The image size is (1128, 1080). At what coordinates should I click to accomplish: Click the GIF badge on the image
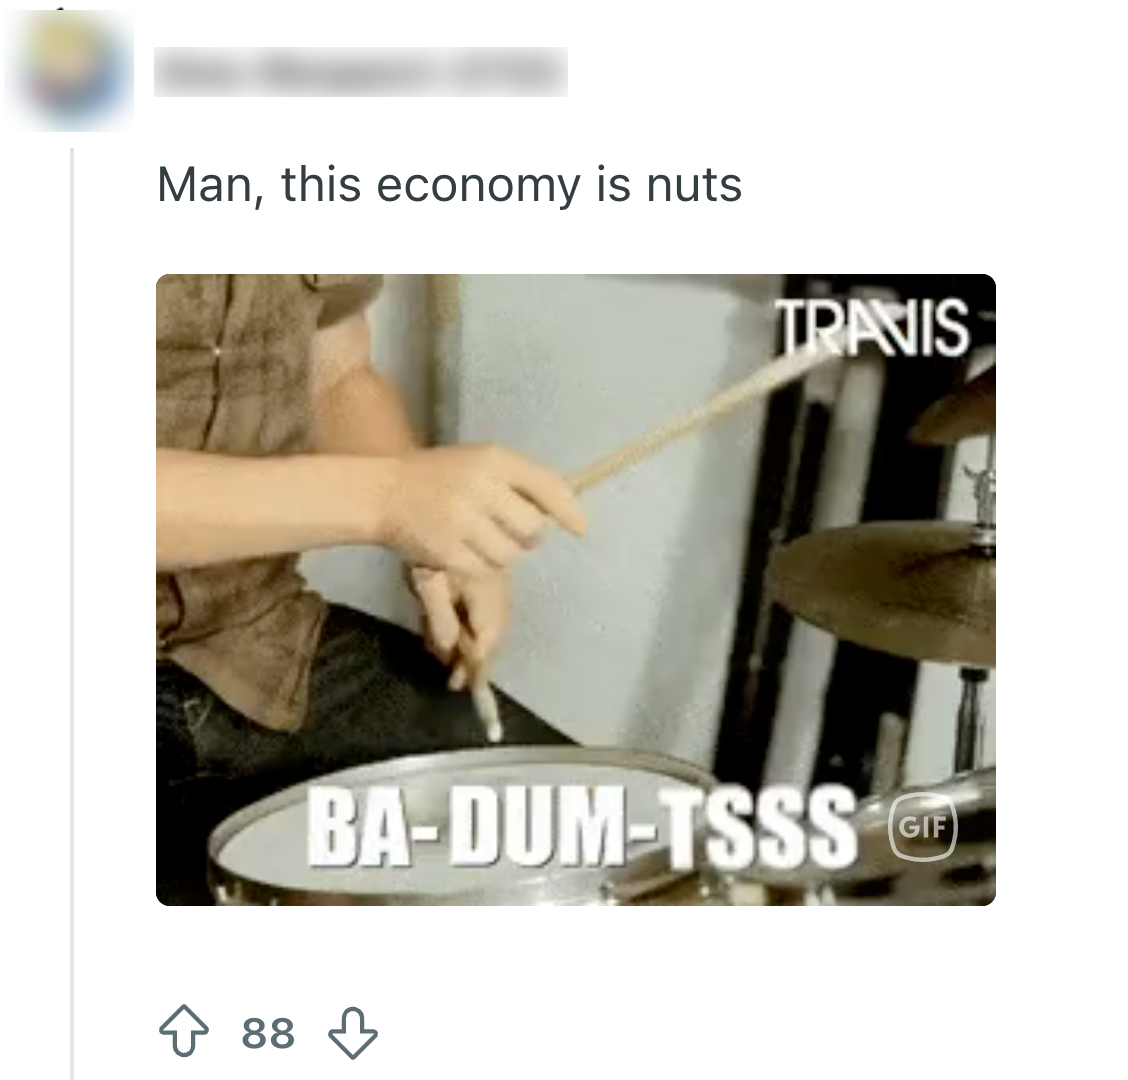[x=923, y=827]
